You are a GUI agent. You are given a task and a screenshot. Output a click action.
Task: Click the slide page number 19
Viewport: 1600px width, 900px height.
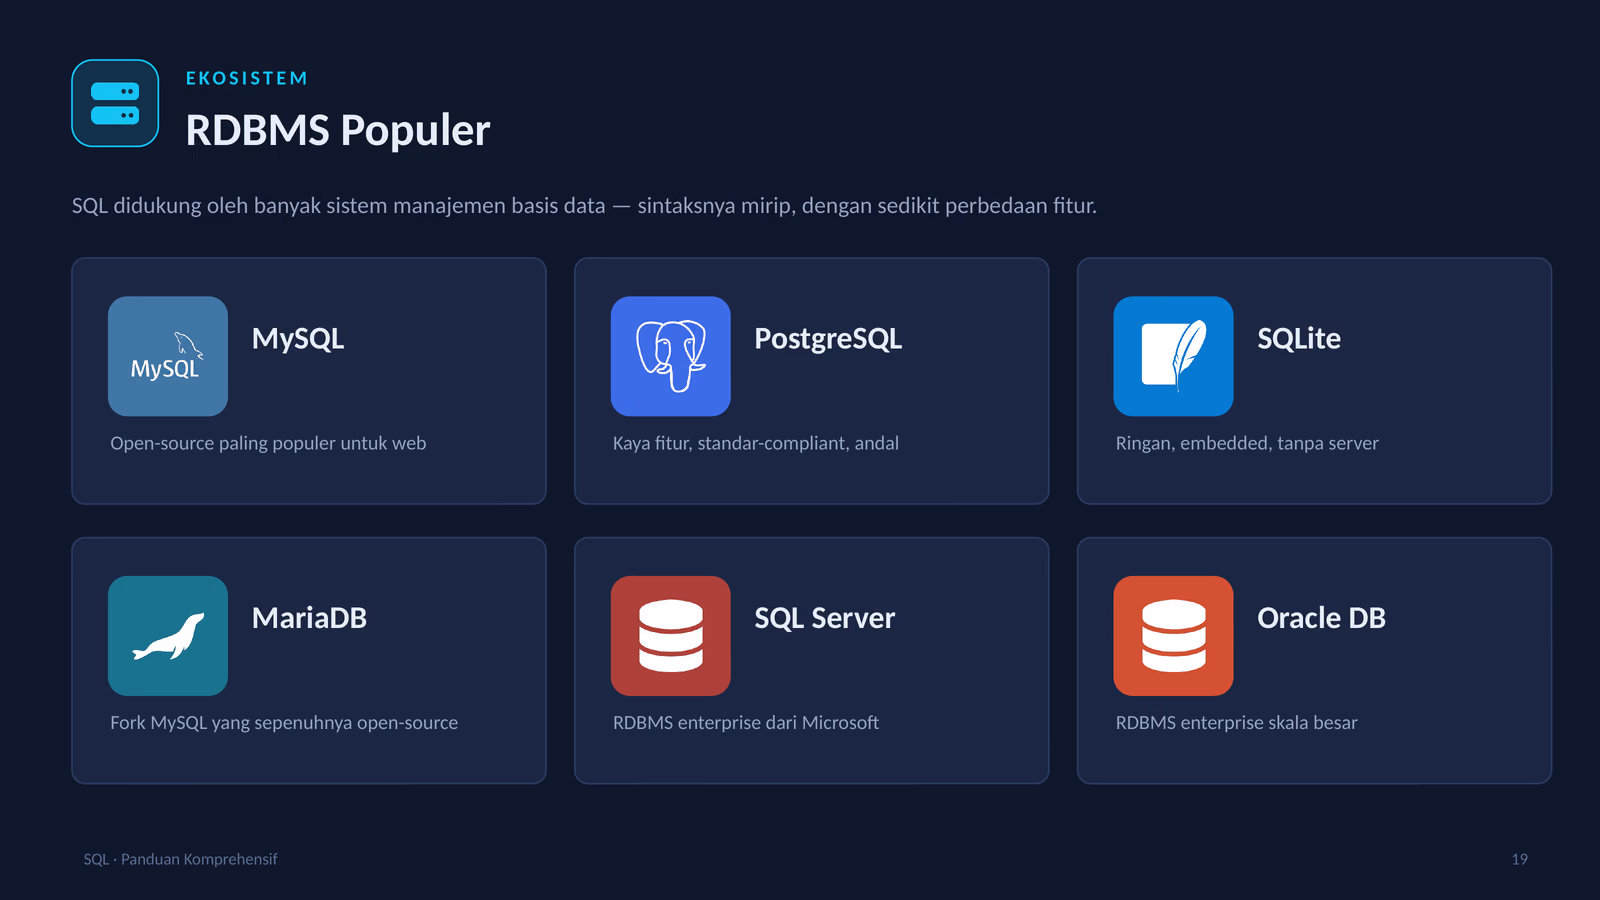(1519, 859)
